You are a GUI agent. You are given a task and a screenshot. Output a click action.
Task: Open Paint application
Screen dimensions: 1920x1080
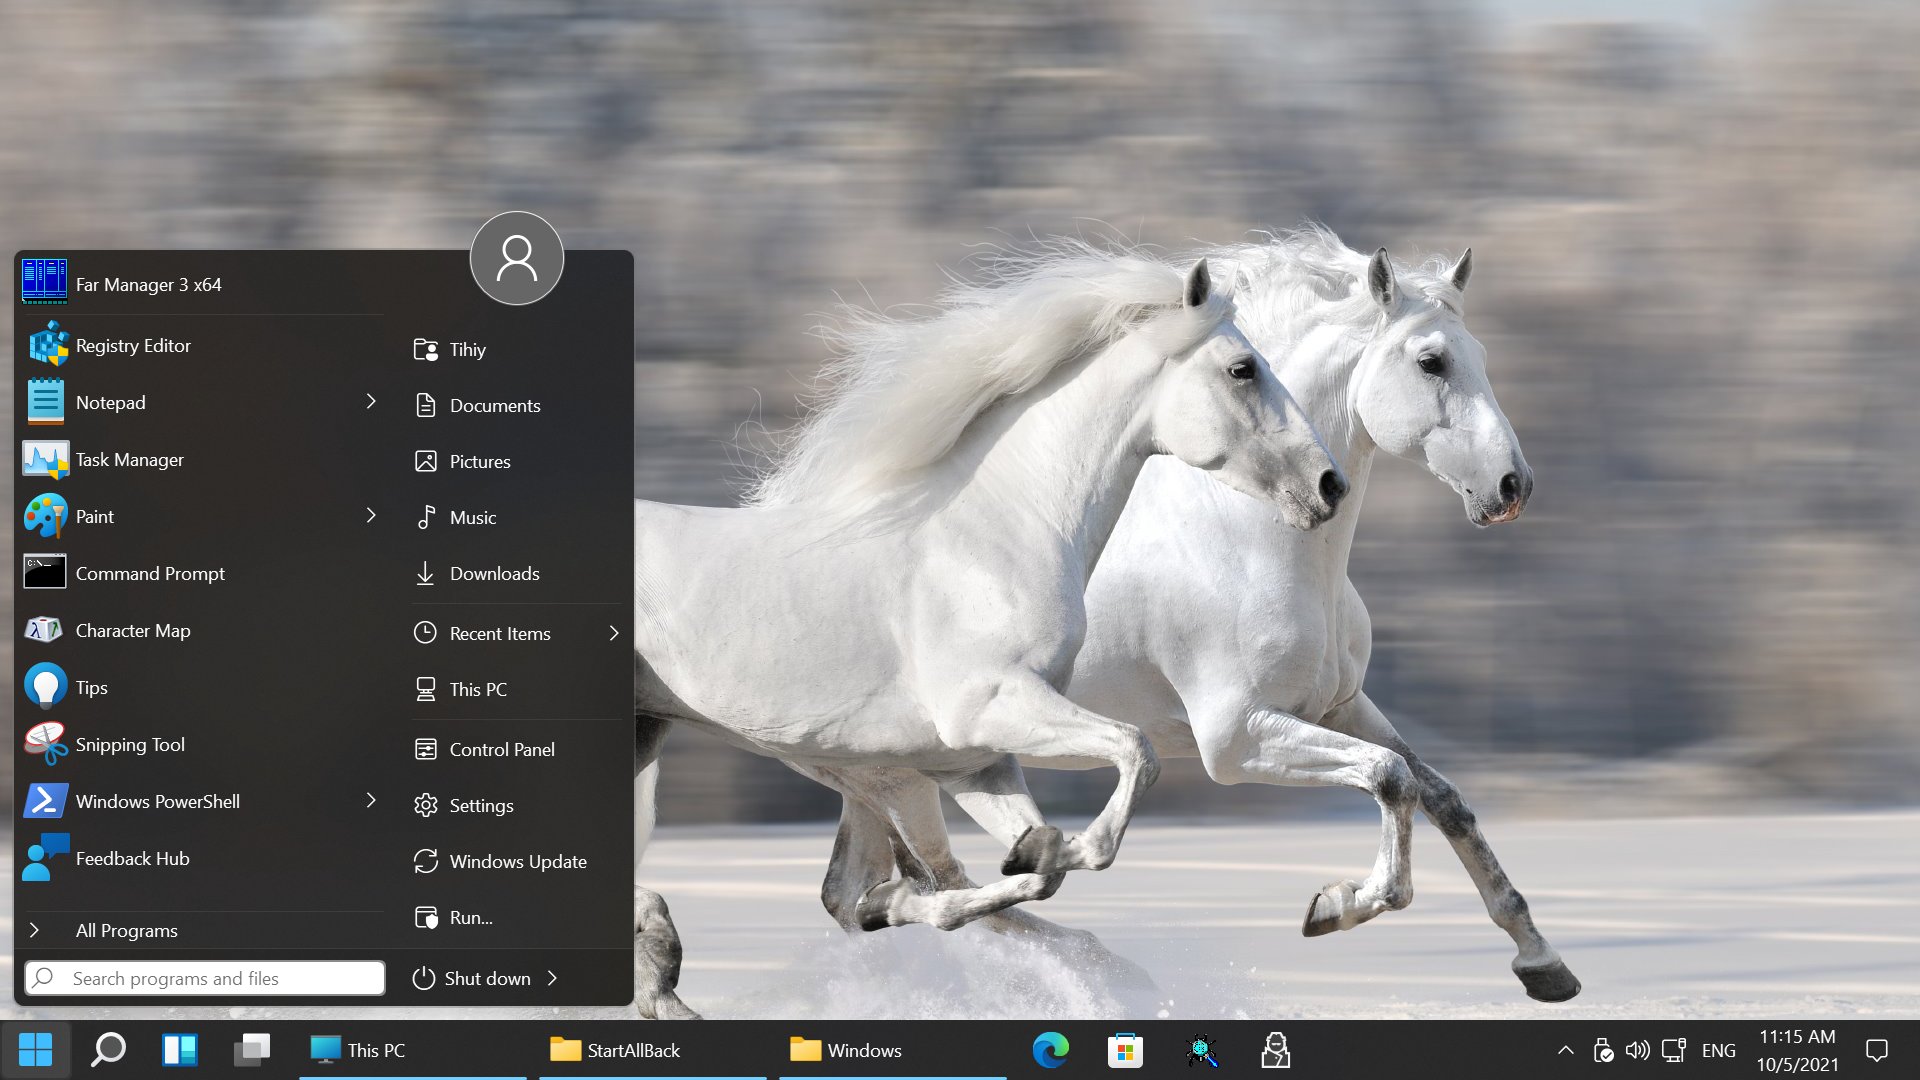(x=92, y=514)
